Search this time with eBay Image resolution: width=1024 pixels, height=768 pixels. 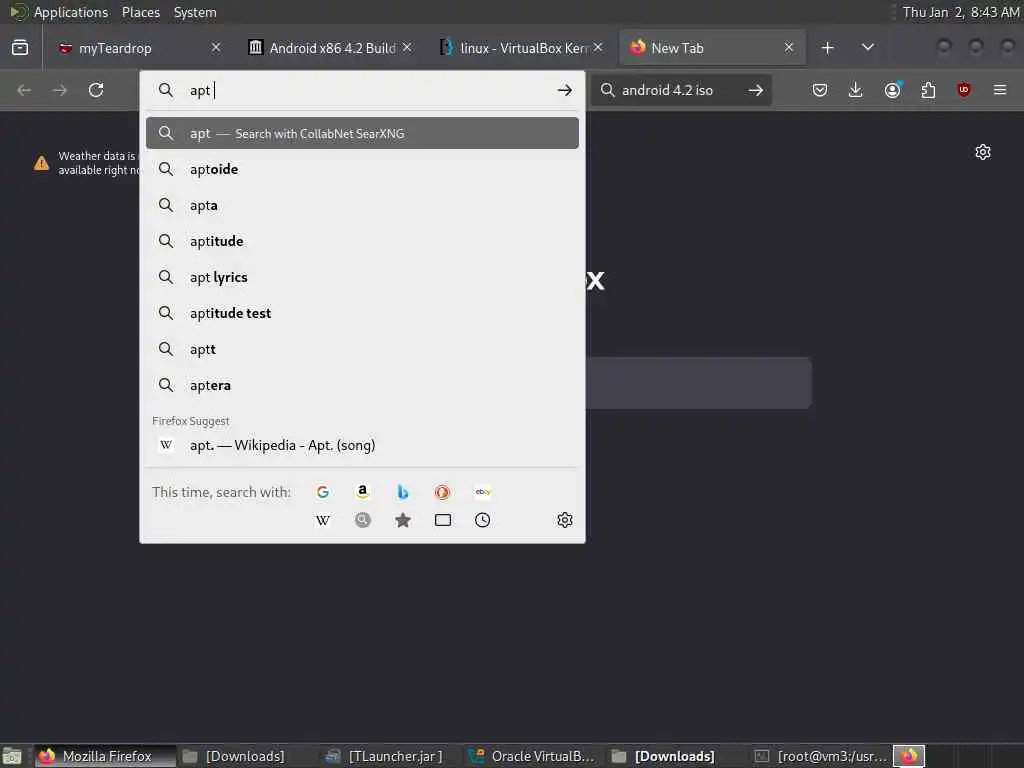coord(483,492)
